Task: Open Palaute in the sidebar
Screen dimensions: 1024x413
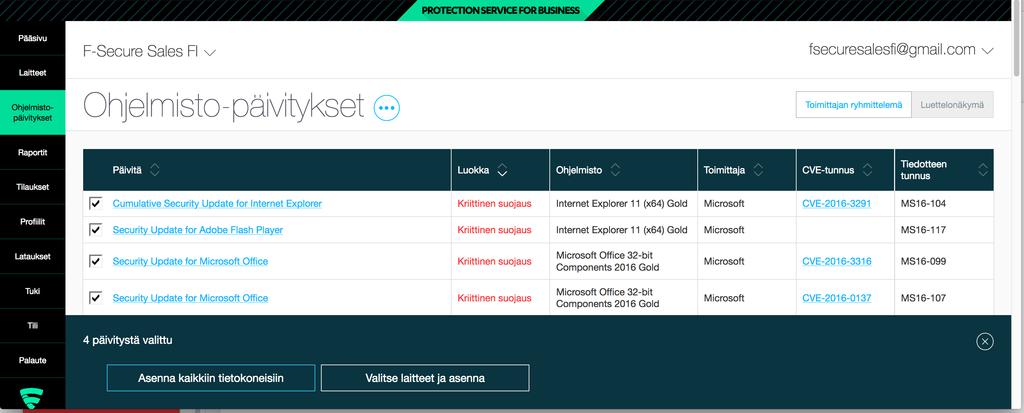Action: point(33,360)
